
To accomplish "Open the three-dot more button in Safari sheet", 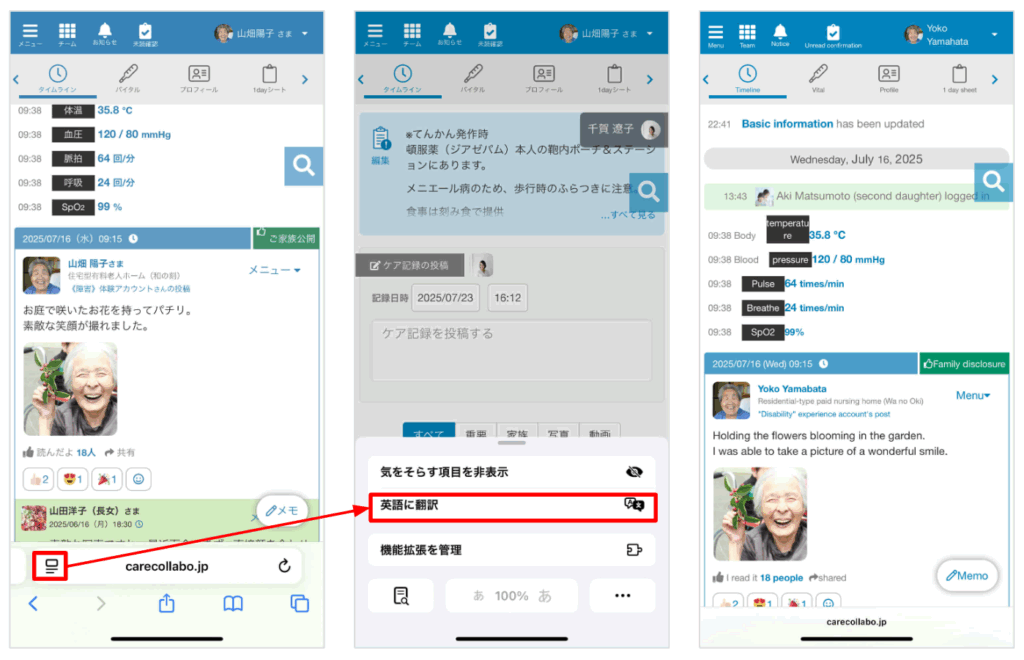I will tap(622, 595).
